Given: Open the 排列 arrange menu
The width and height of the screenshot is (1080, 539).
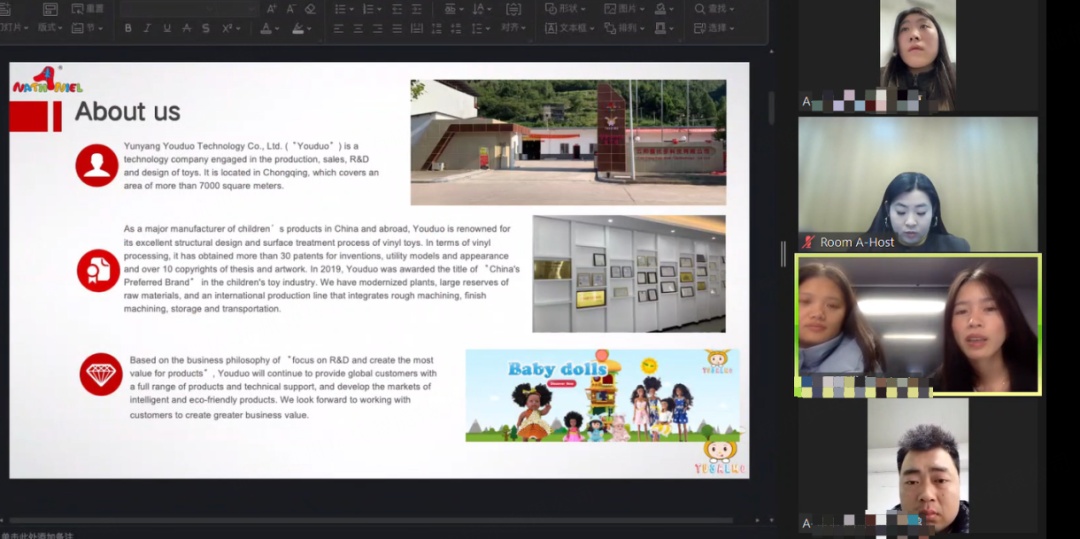Looking at the screenshot, I should [x=624, y=28].
